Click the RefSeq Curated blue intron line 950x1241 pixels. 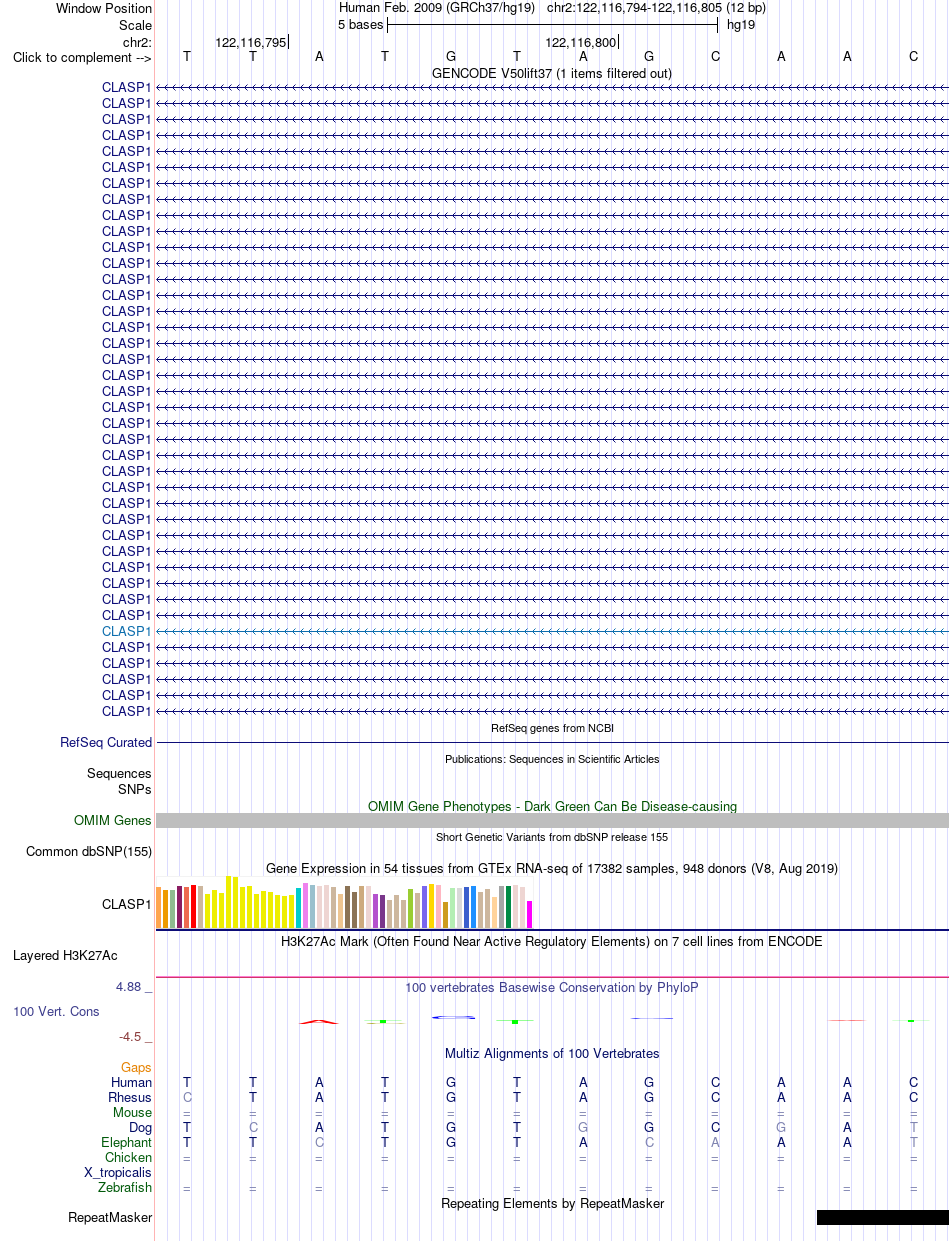coord(552,743)
